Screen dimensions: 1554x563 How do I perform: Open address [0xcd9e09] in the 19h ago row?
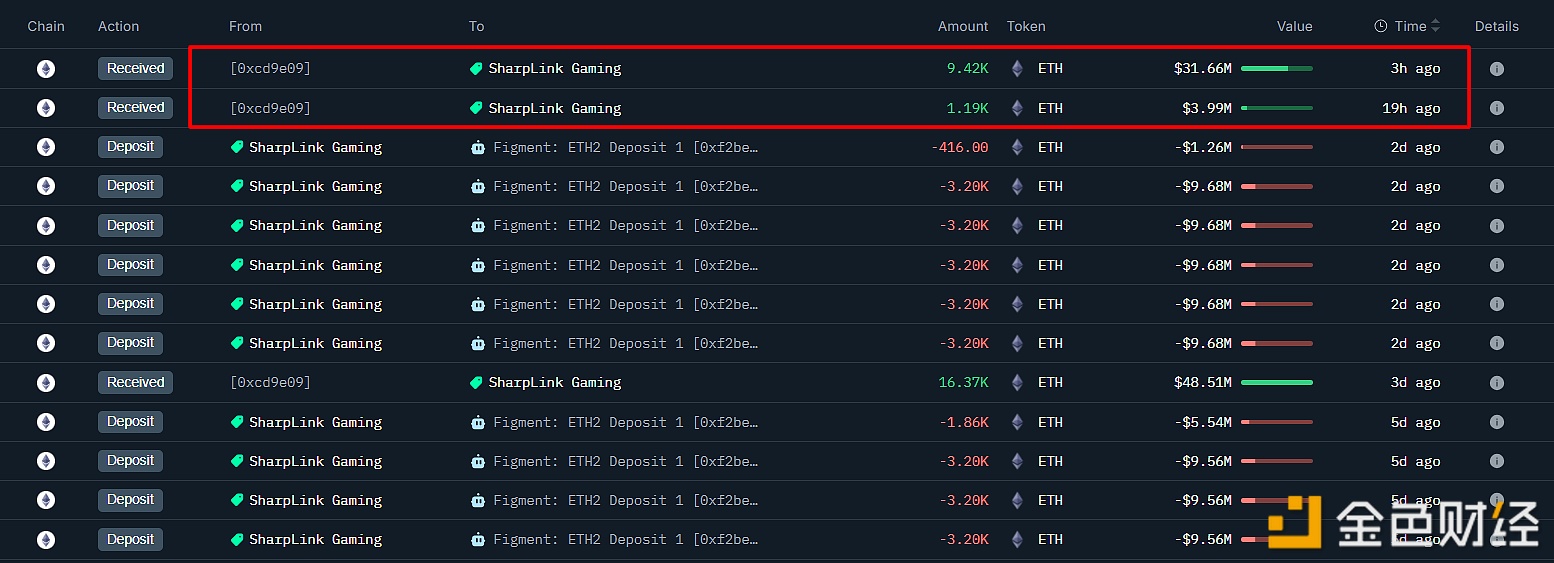click(270, 108)
